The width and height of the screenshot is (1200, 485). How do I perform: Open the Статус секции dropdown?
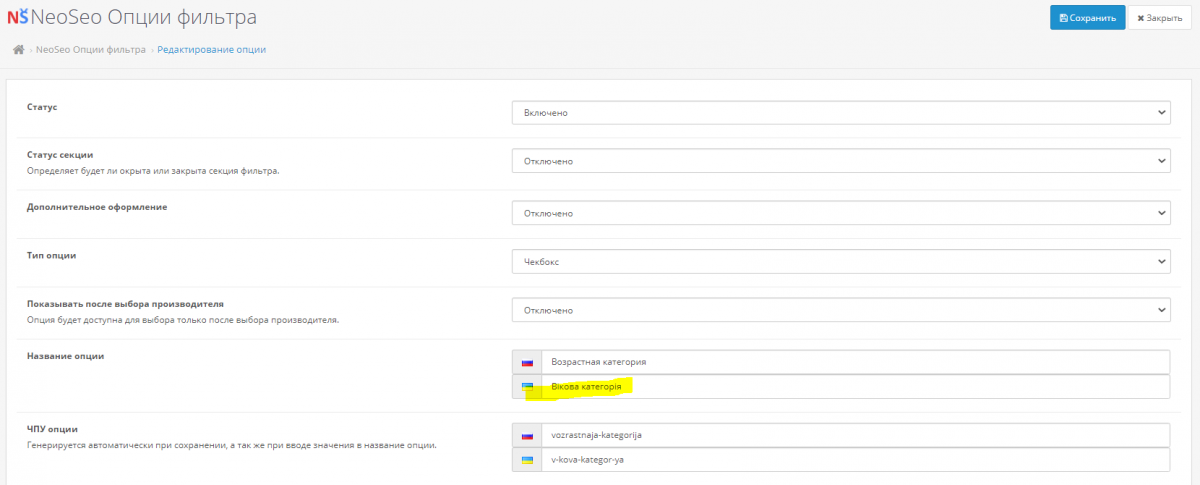click(841, 161)
